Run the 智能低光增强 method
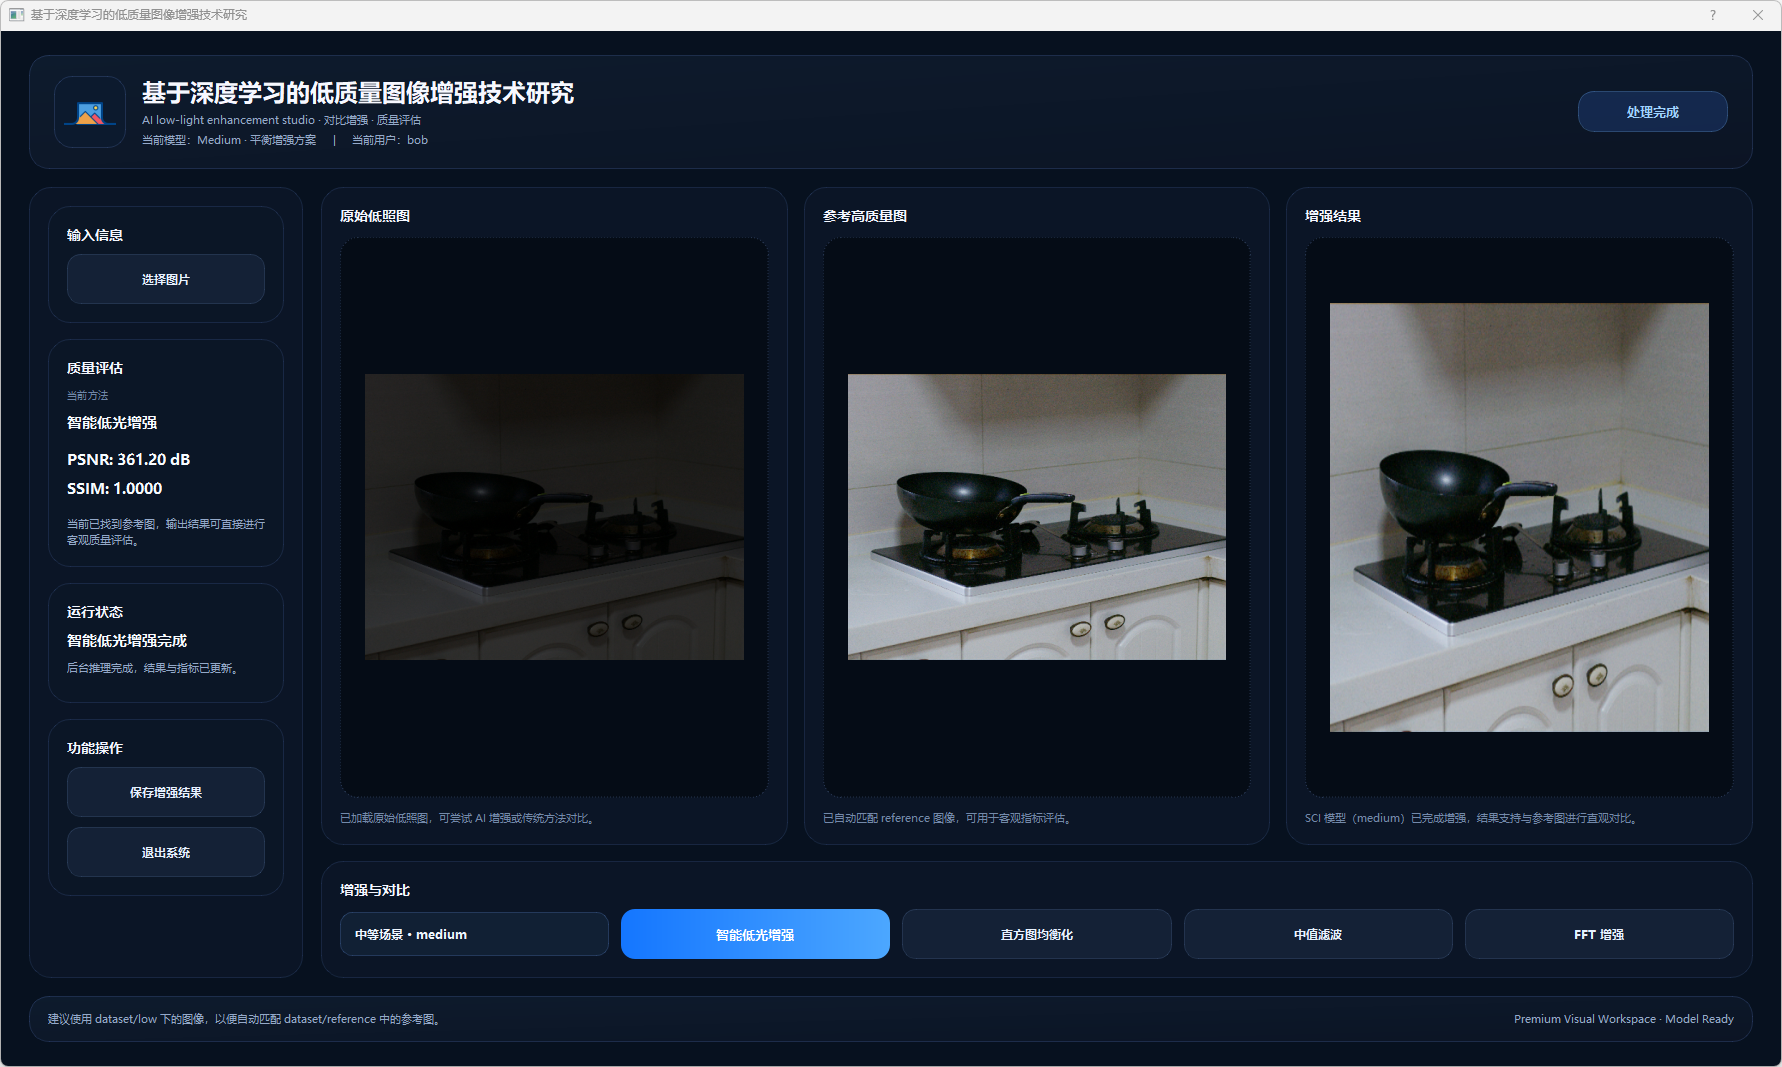1782x1067 pixels. 755,934
